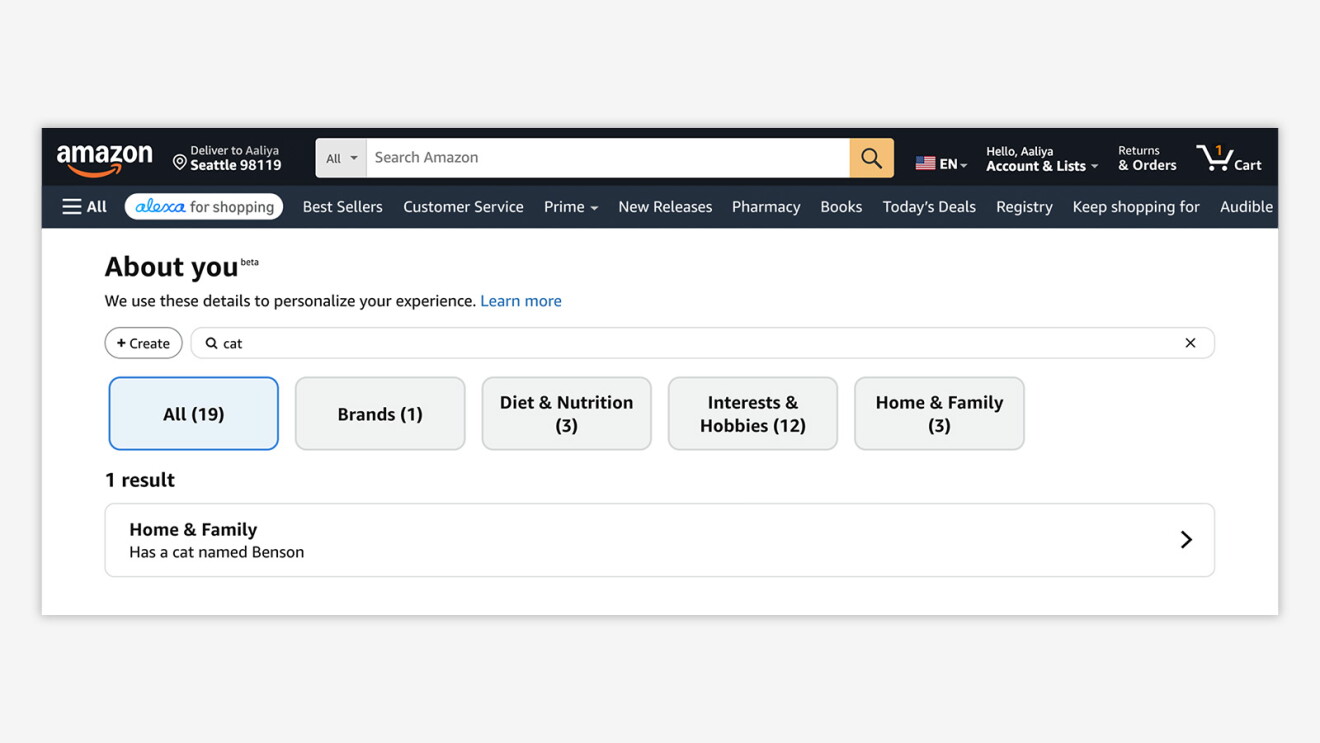The height and width of the screenshot is (743, 1320).
Task: Click the 1 result text
Action: pyautogui.click(x=140, y=480)
